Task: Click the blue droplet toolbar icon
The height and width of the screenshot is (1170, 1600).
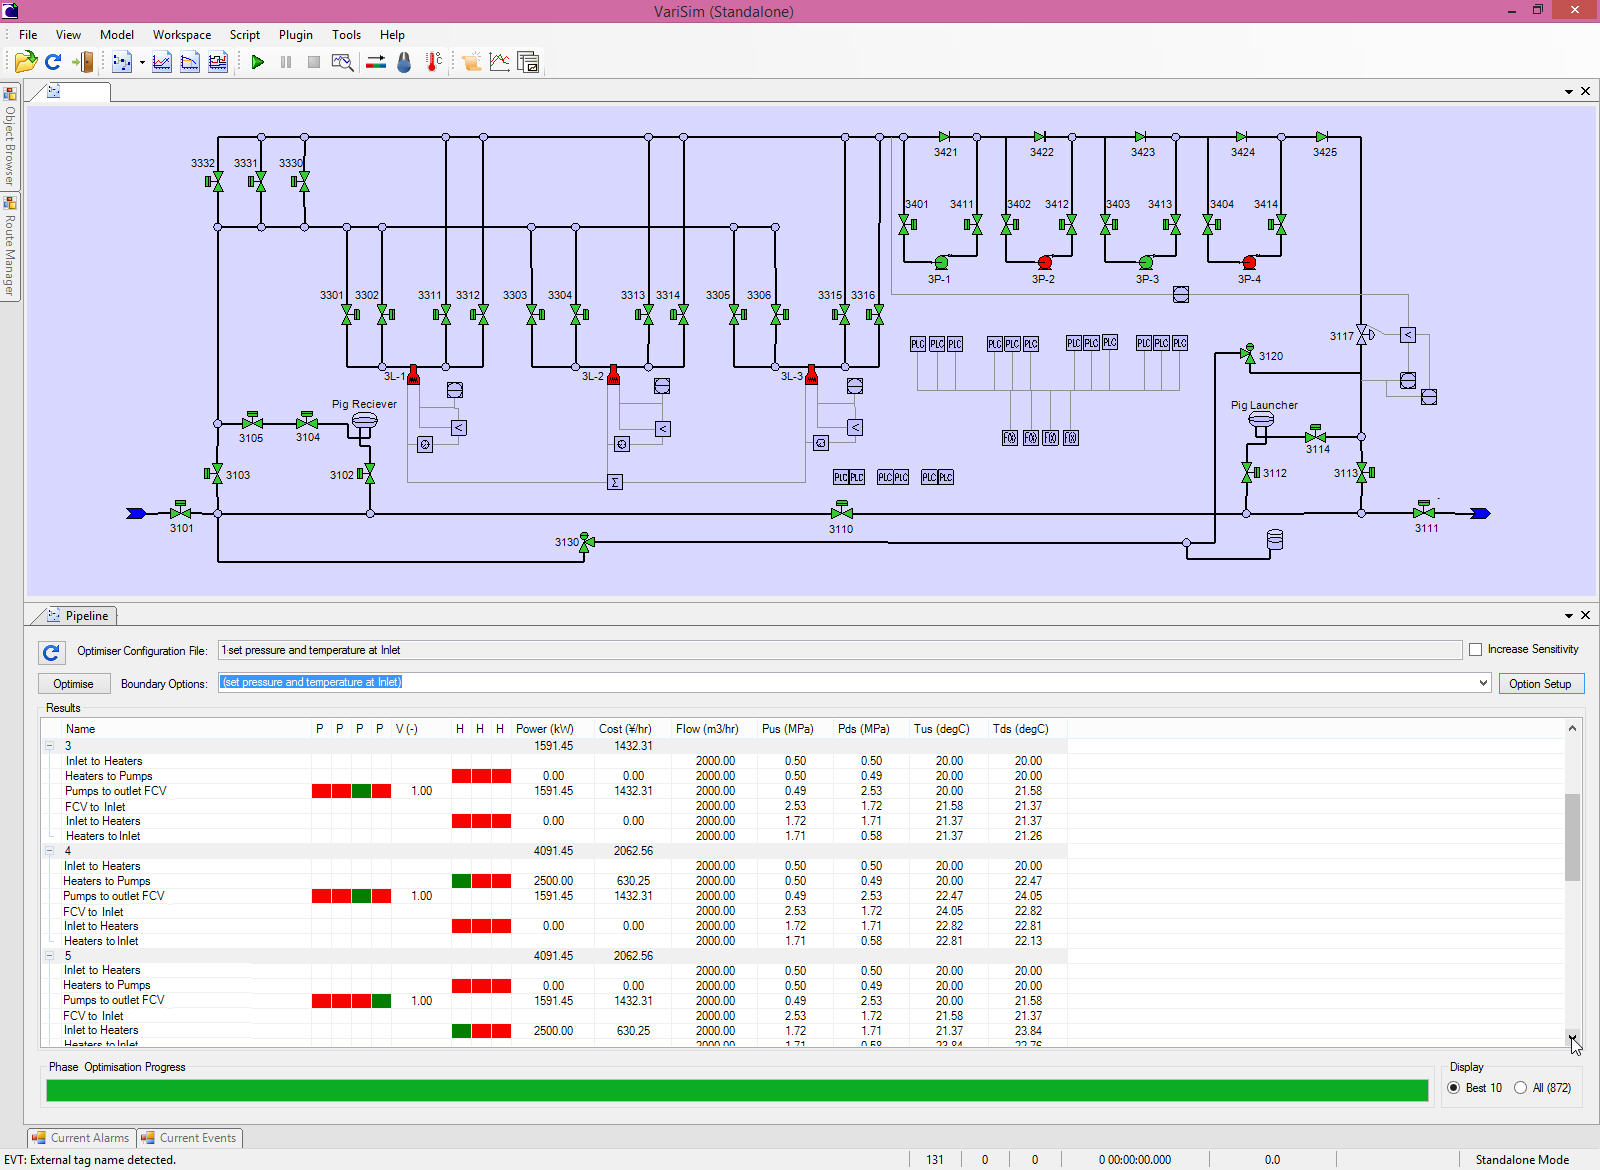Action: click(404, 62)
